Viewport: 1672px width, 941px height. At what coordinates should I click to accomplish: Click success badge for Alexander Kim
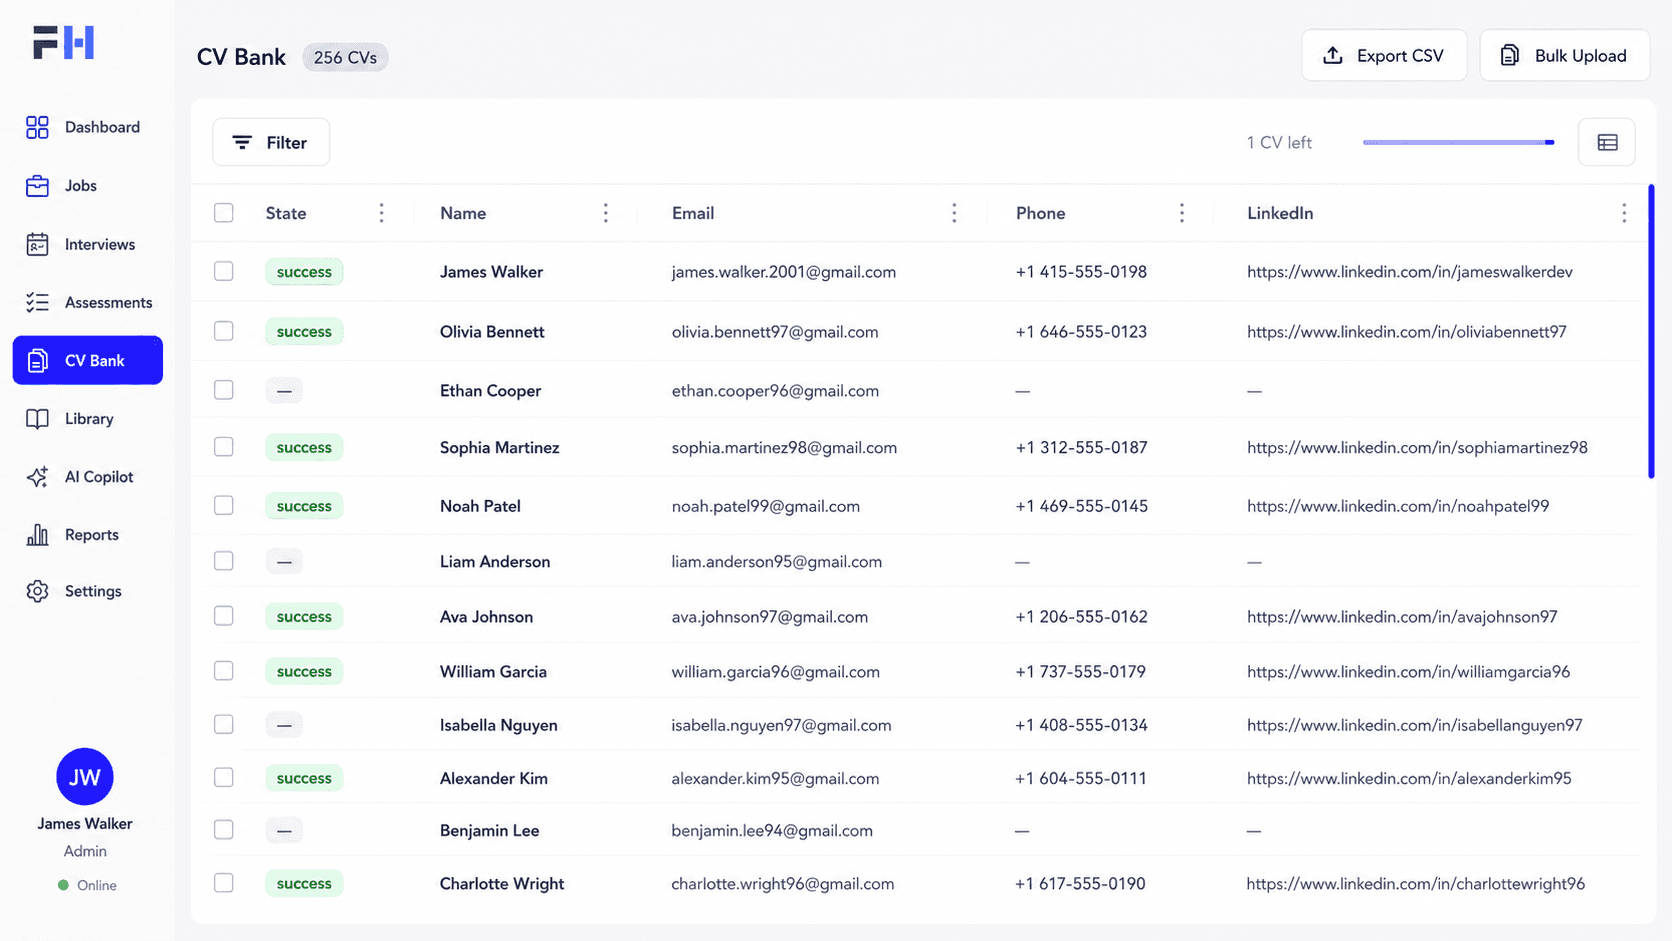click(304, 778)
